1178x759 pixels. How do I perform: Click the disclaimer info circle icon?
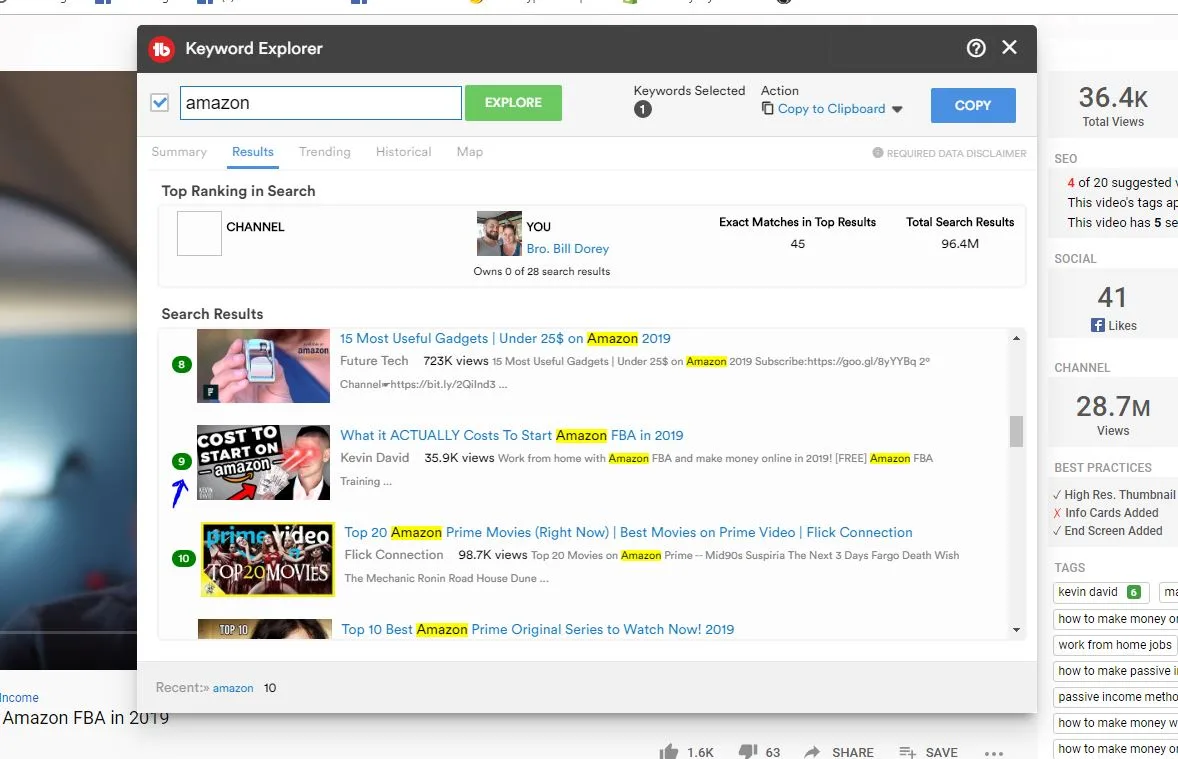(877, 153)
